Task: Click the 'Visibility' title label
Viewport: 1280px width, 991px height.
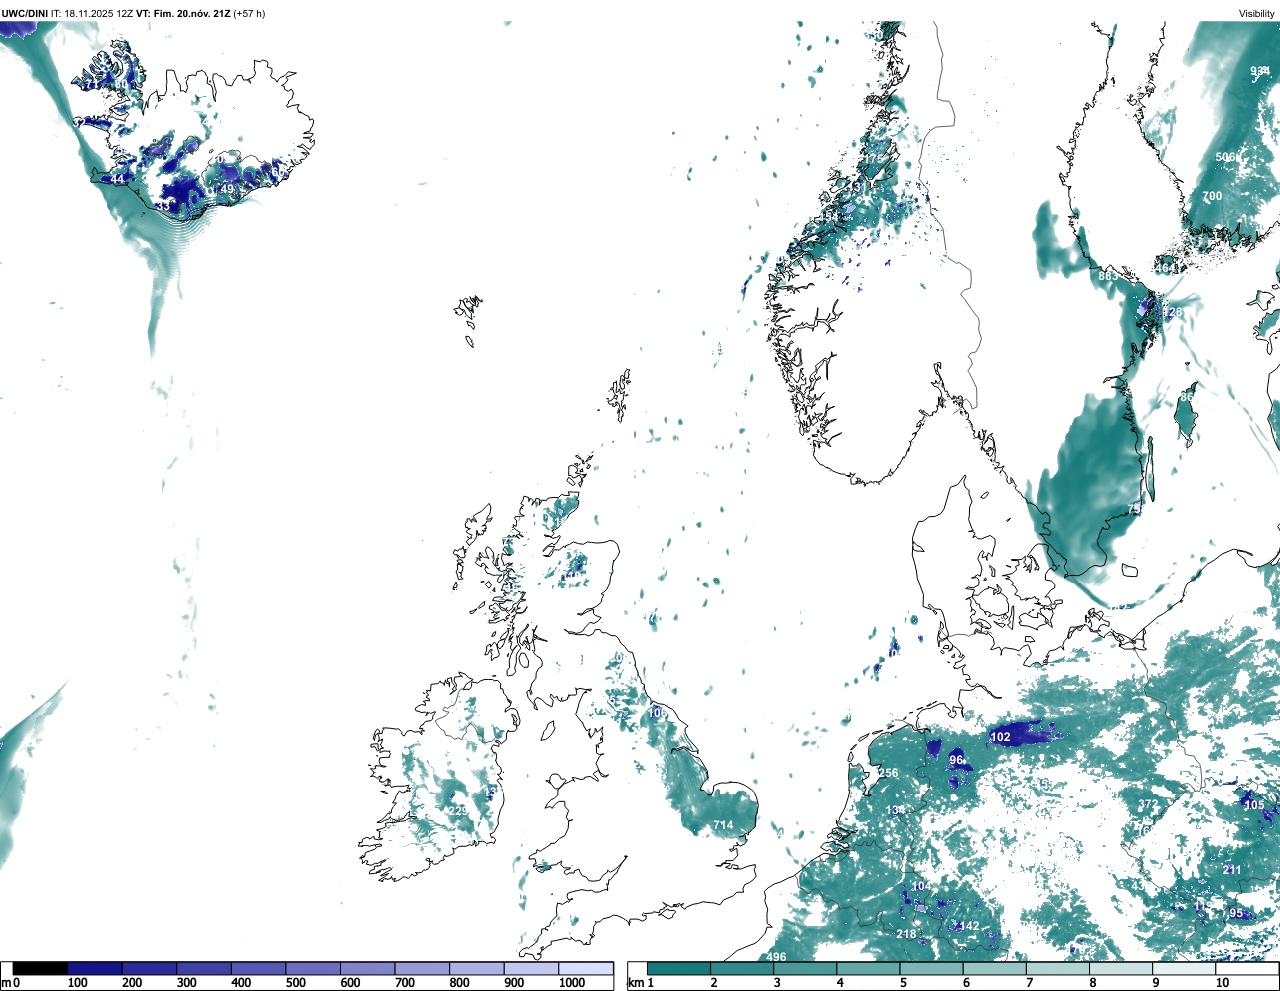Action: tap(1256, 13)
